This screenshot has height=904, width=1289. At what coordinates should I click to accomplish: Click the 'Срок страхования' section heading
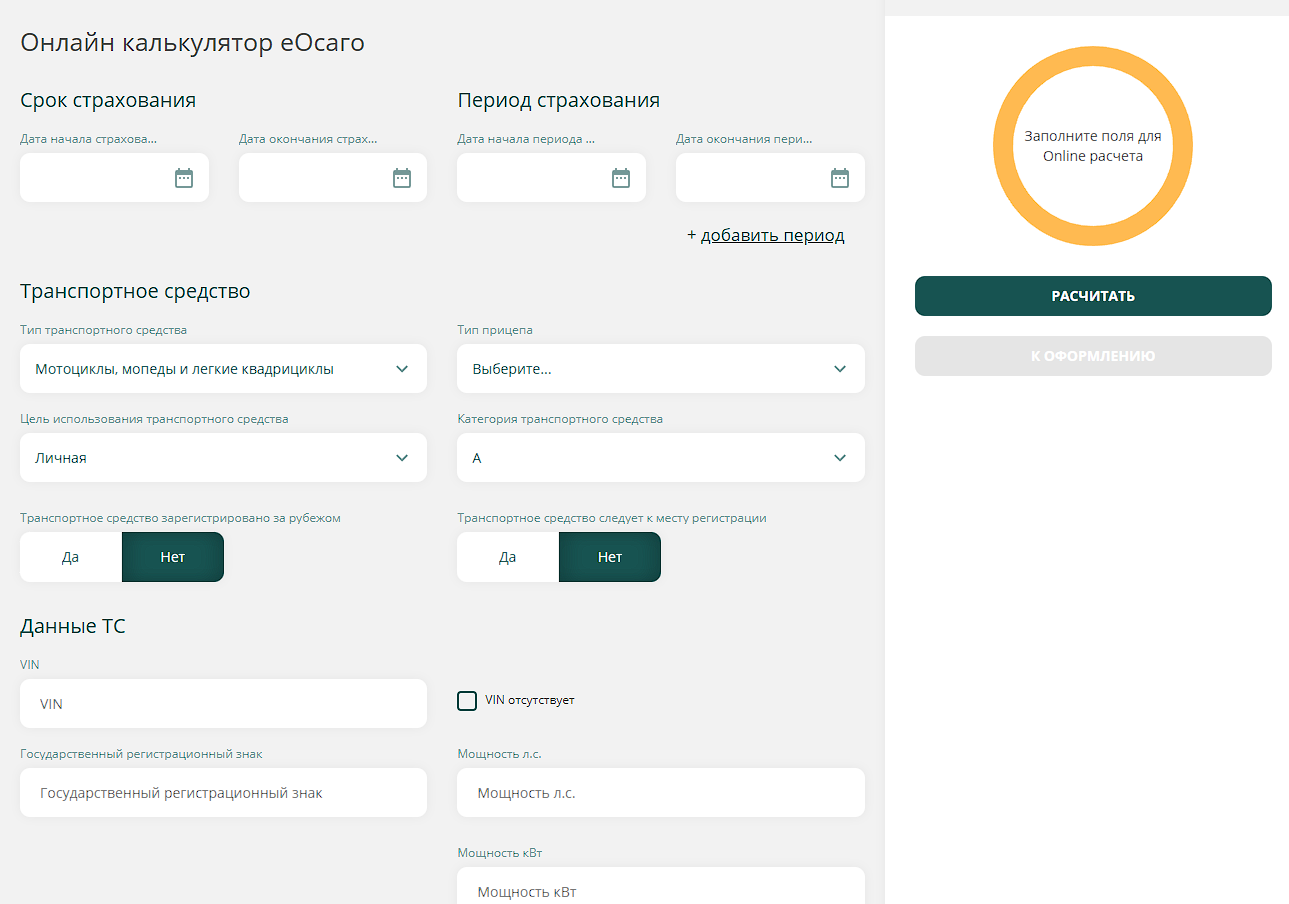click(x=108, y=100)
